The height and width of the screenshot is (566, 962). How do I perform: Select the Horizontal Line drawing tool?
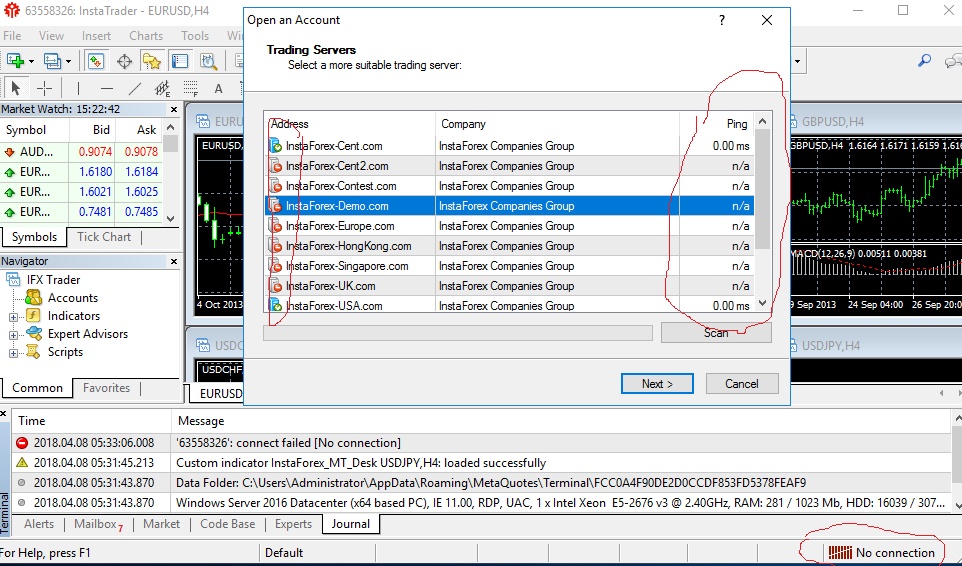coord(106,88)
